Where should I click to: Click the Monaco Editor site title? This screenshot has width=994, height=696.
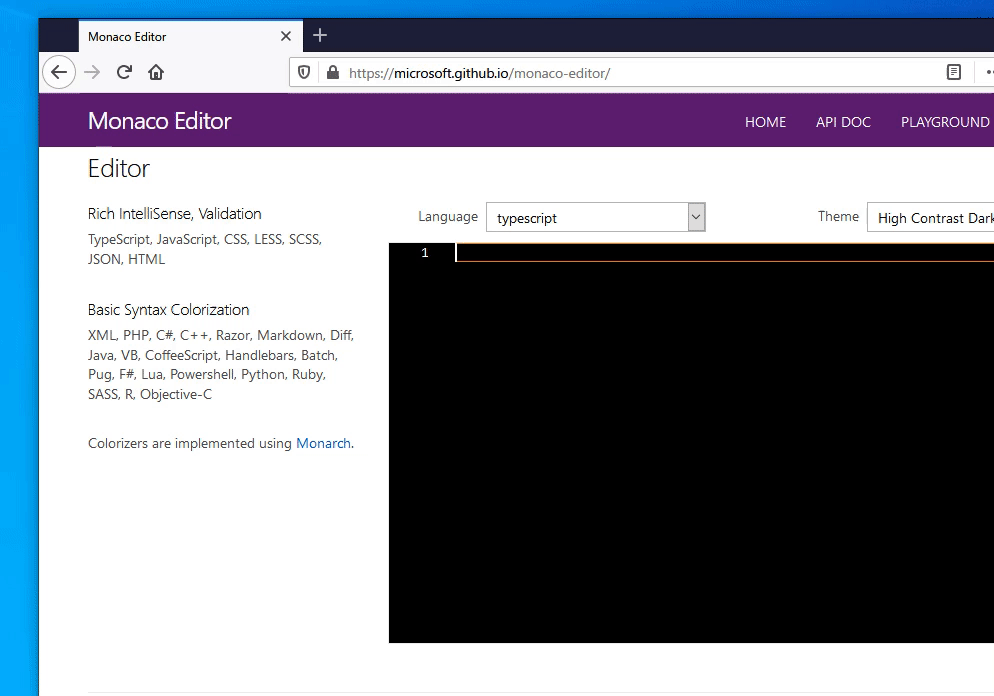(x=160, y=120)
